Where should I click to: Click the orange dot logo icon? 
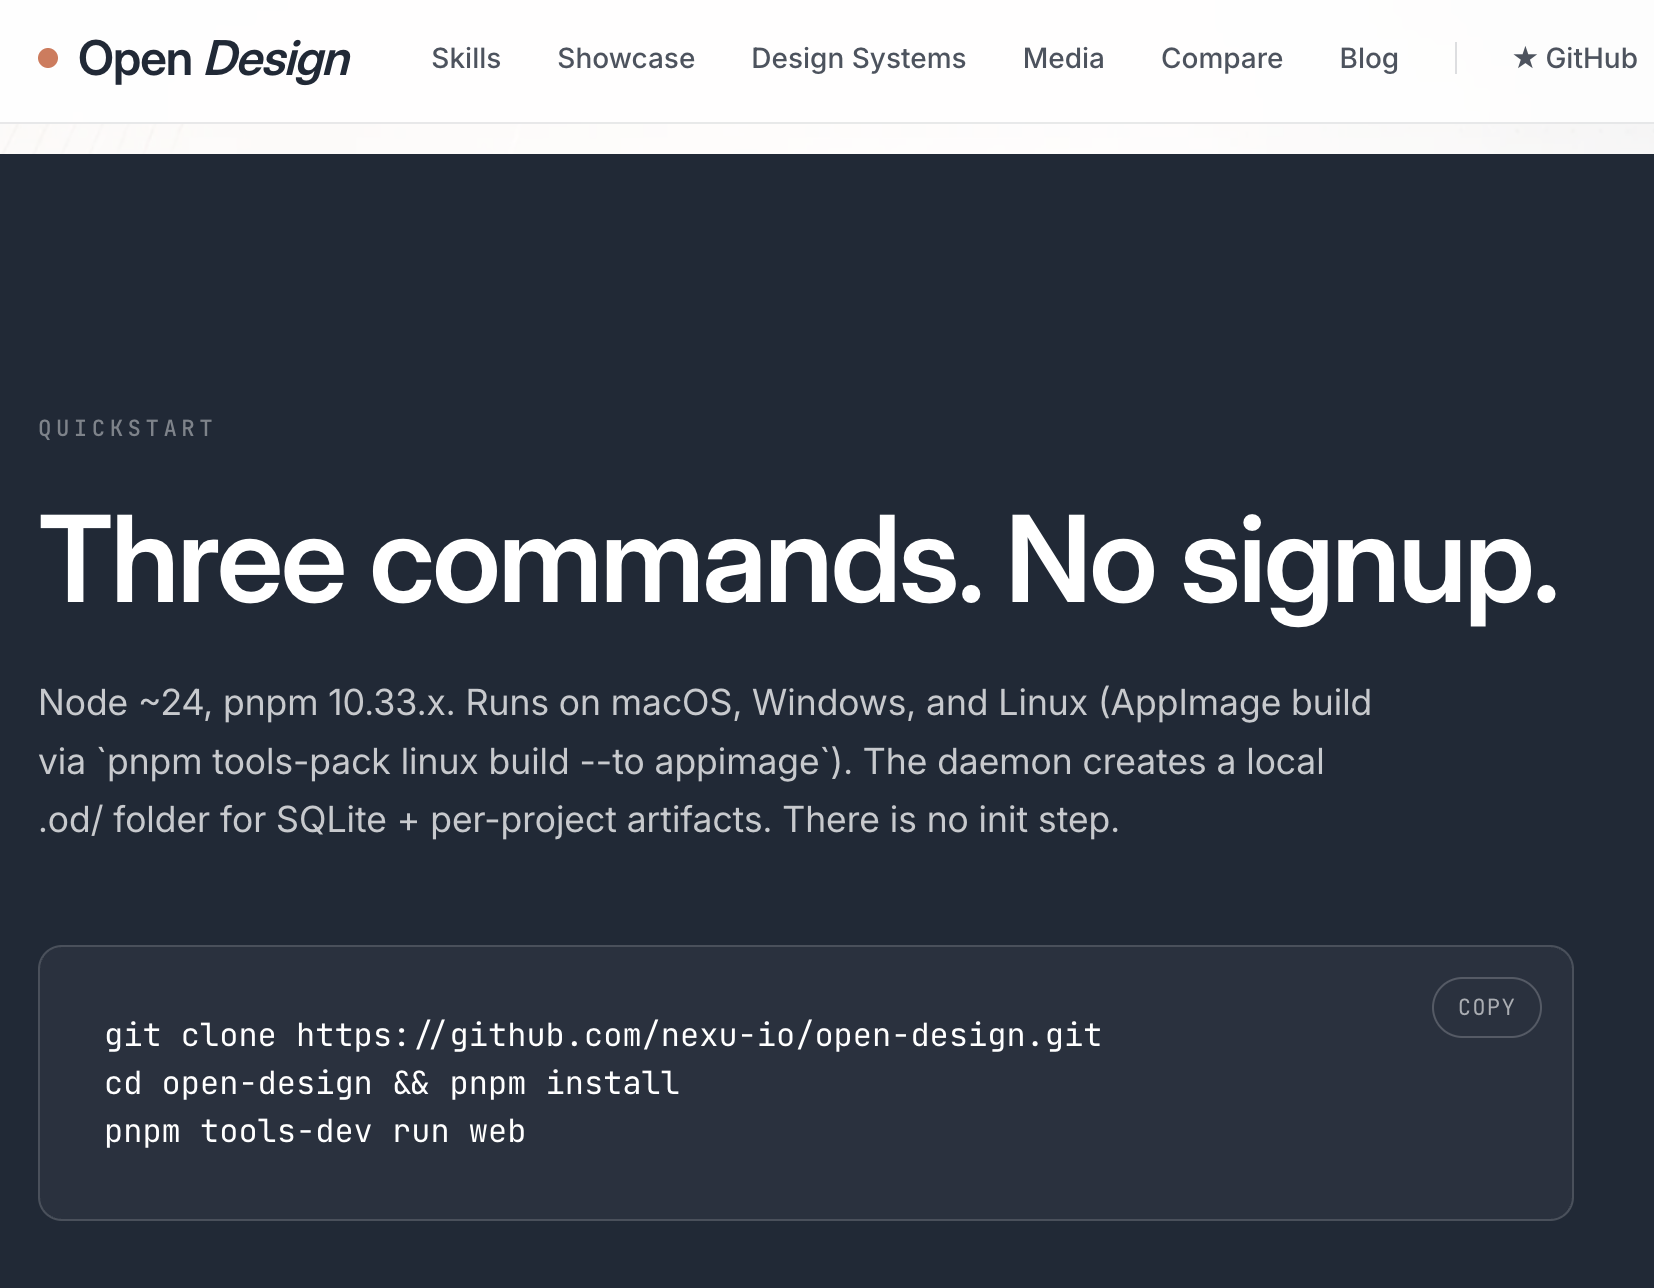48,59
